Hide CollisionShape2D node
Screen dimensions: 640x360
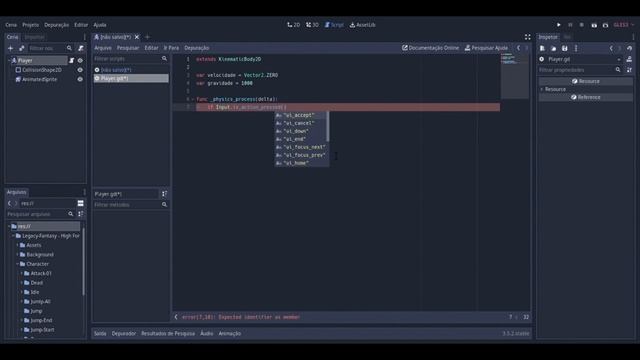pyautogui.click(x=80, y=70)
